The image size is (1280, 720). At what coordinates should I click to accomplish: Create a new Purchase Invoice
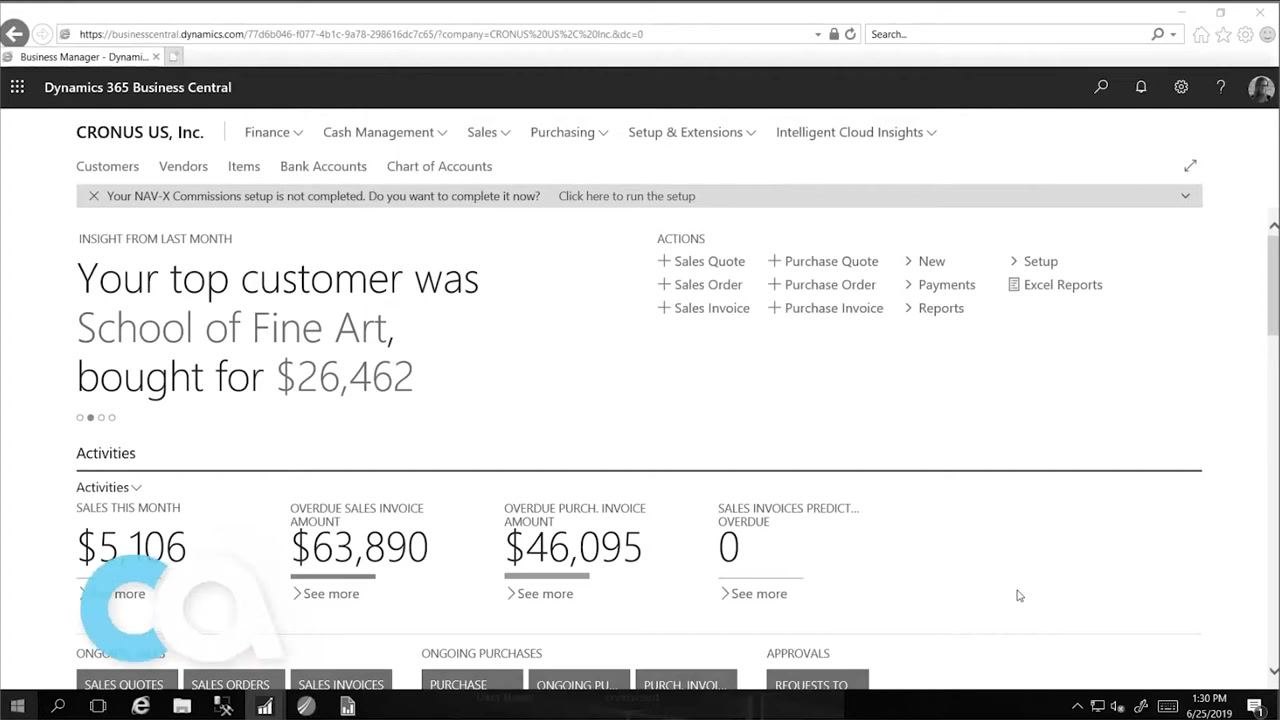(x=826, y=308)
